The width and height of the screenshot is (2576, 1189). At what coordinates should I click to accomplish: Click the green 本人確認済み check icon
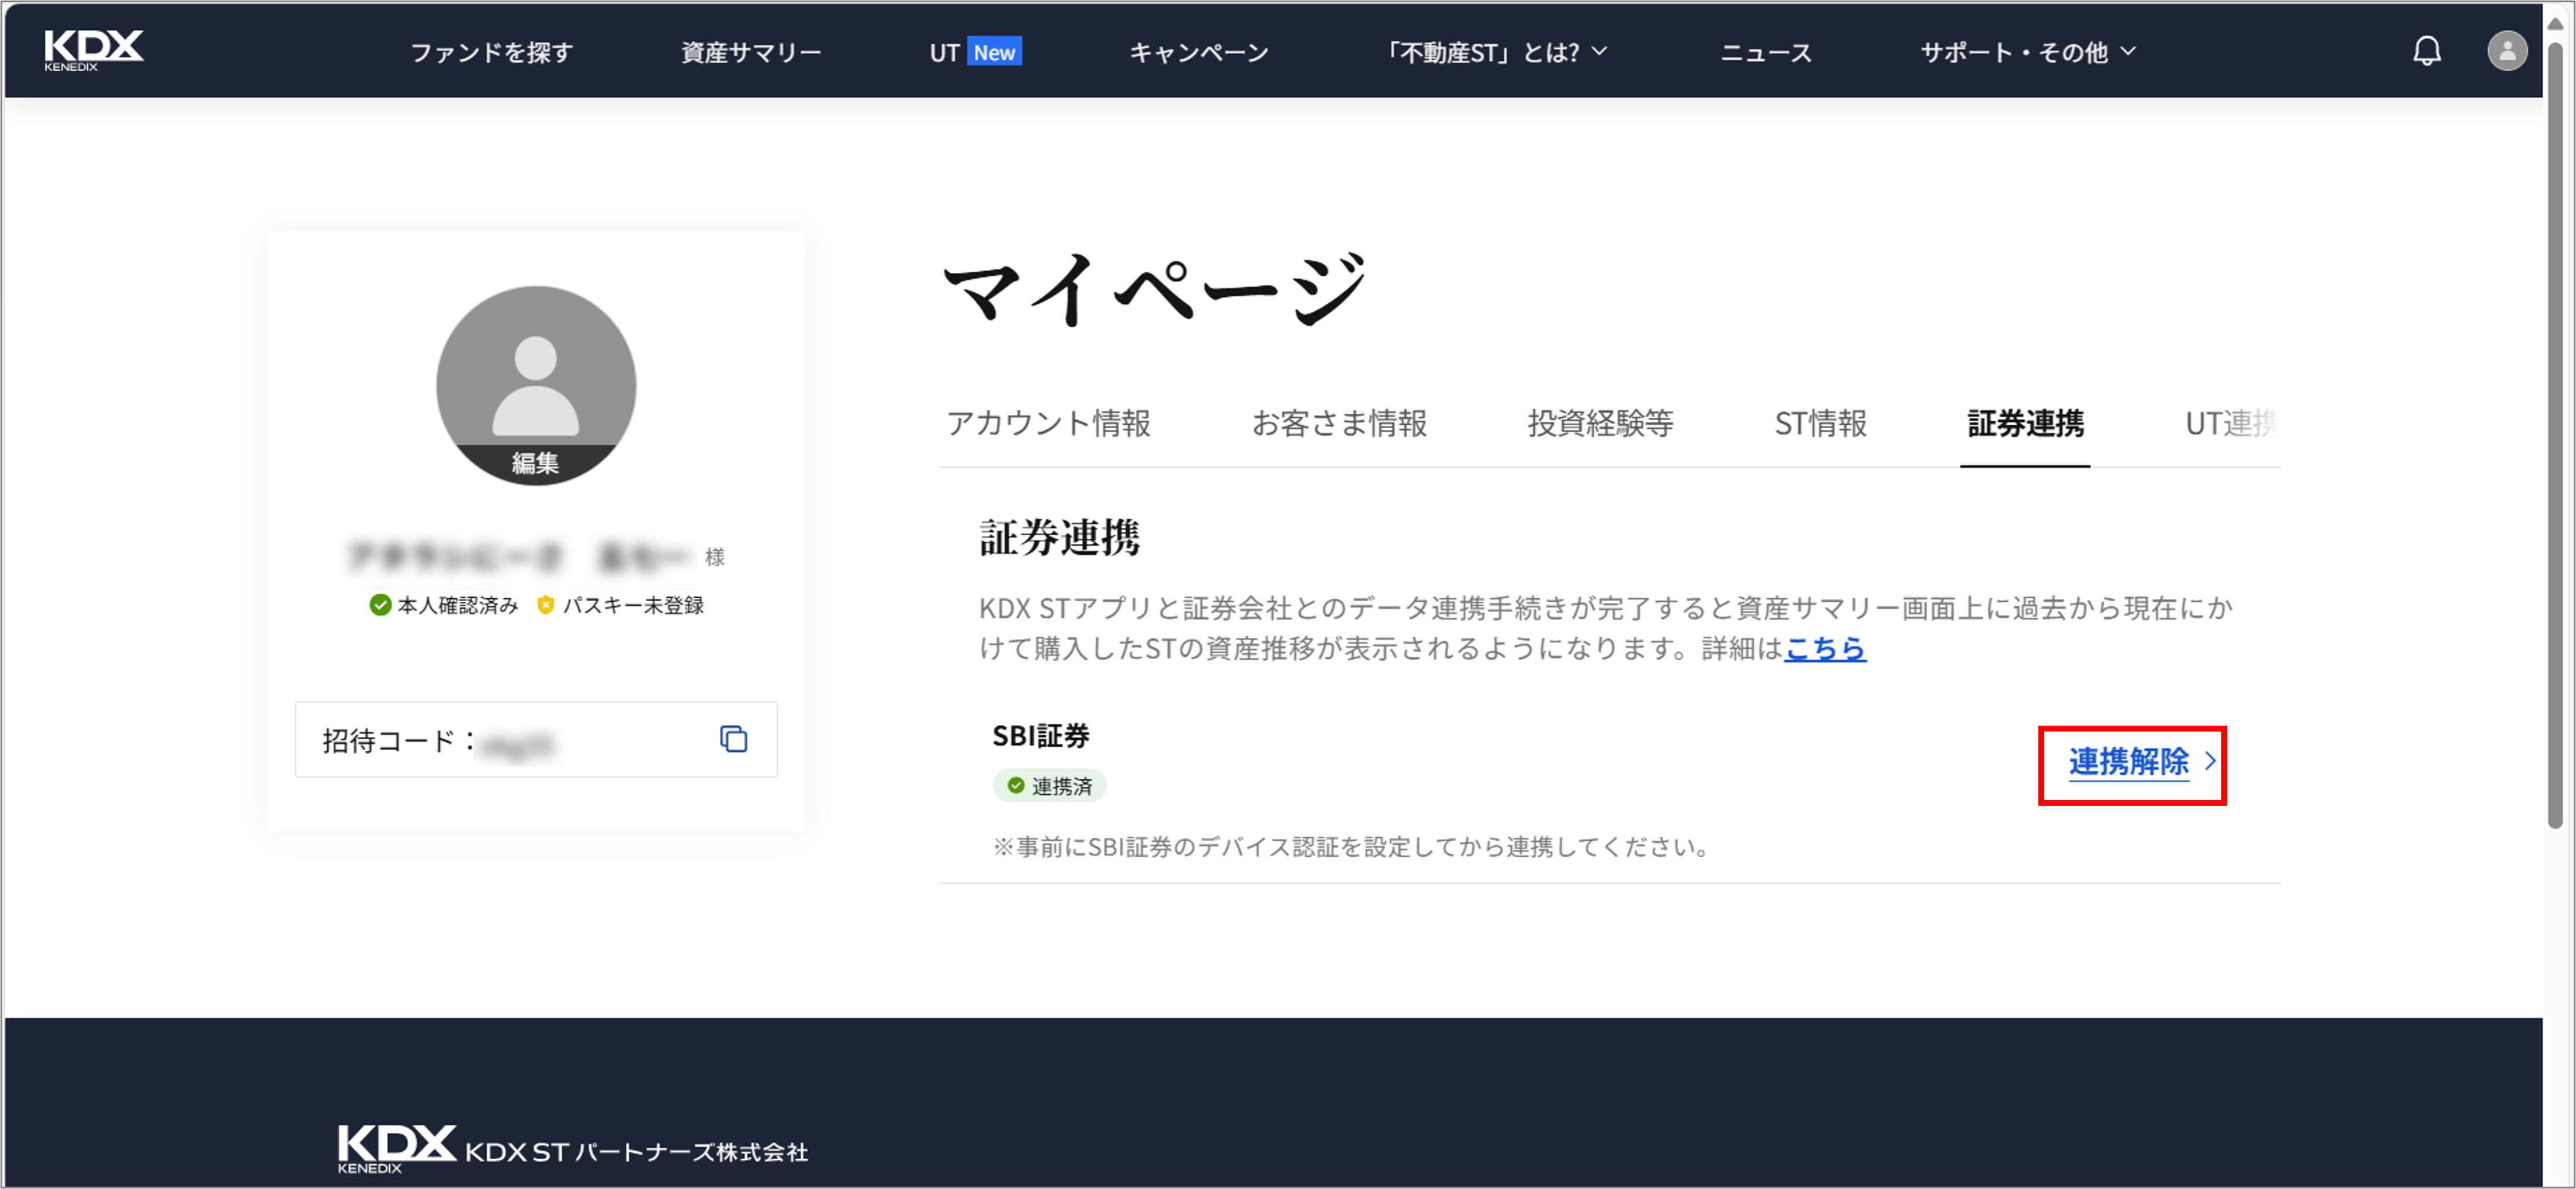tap(380, 605)
